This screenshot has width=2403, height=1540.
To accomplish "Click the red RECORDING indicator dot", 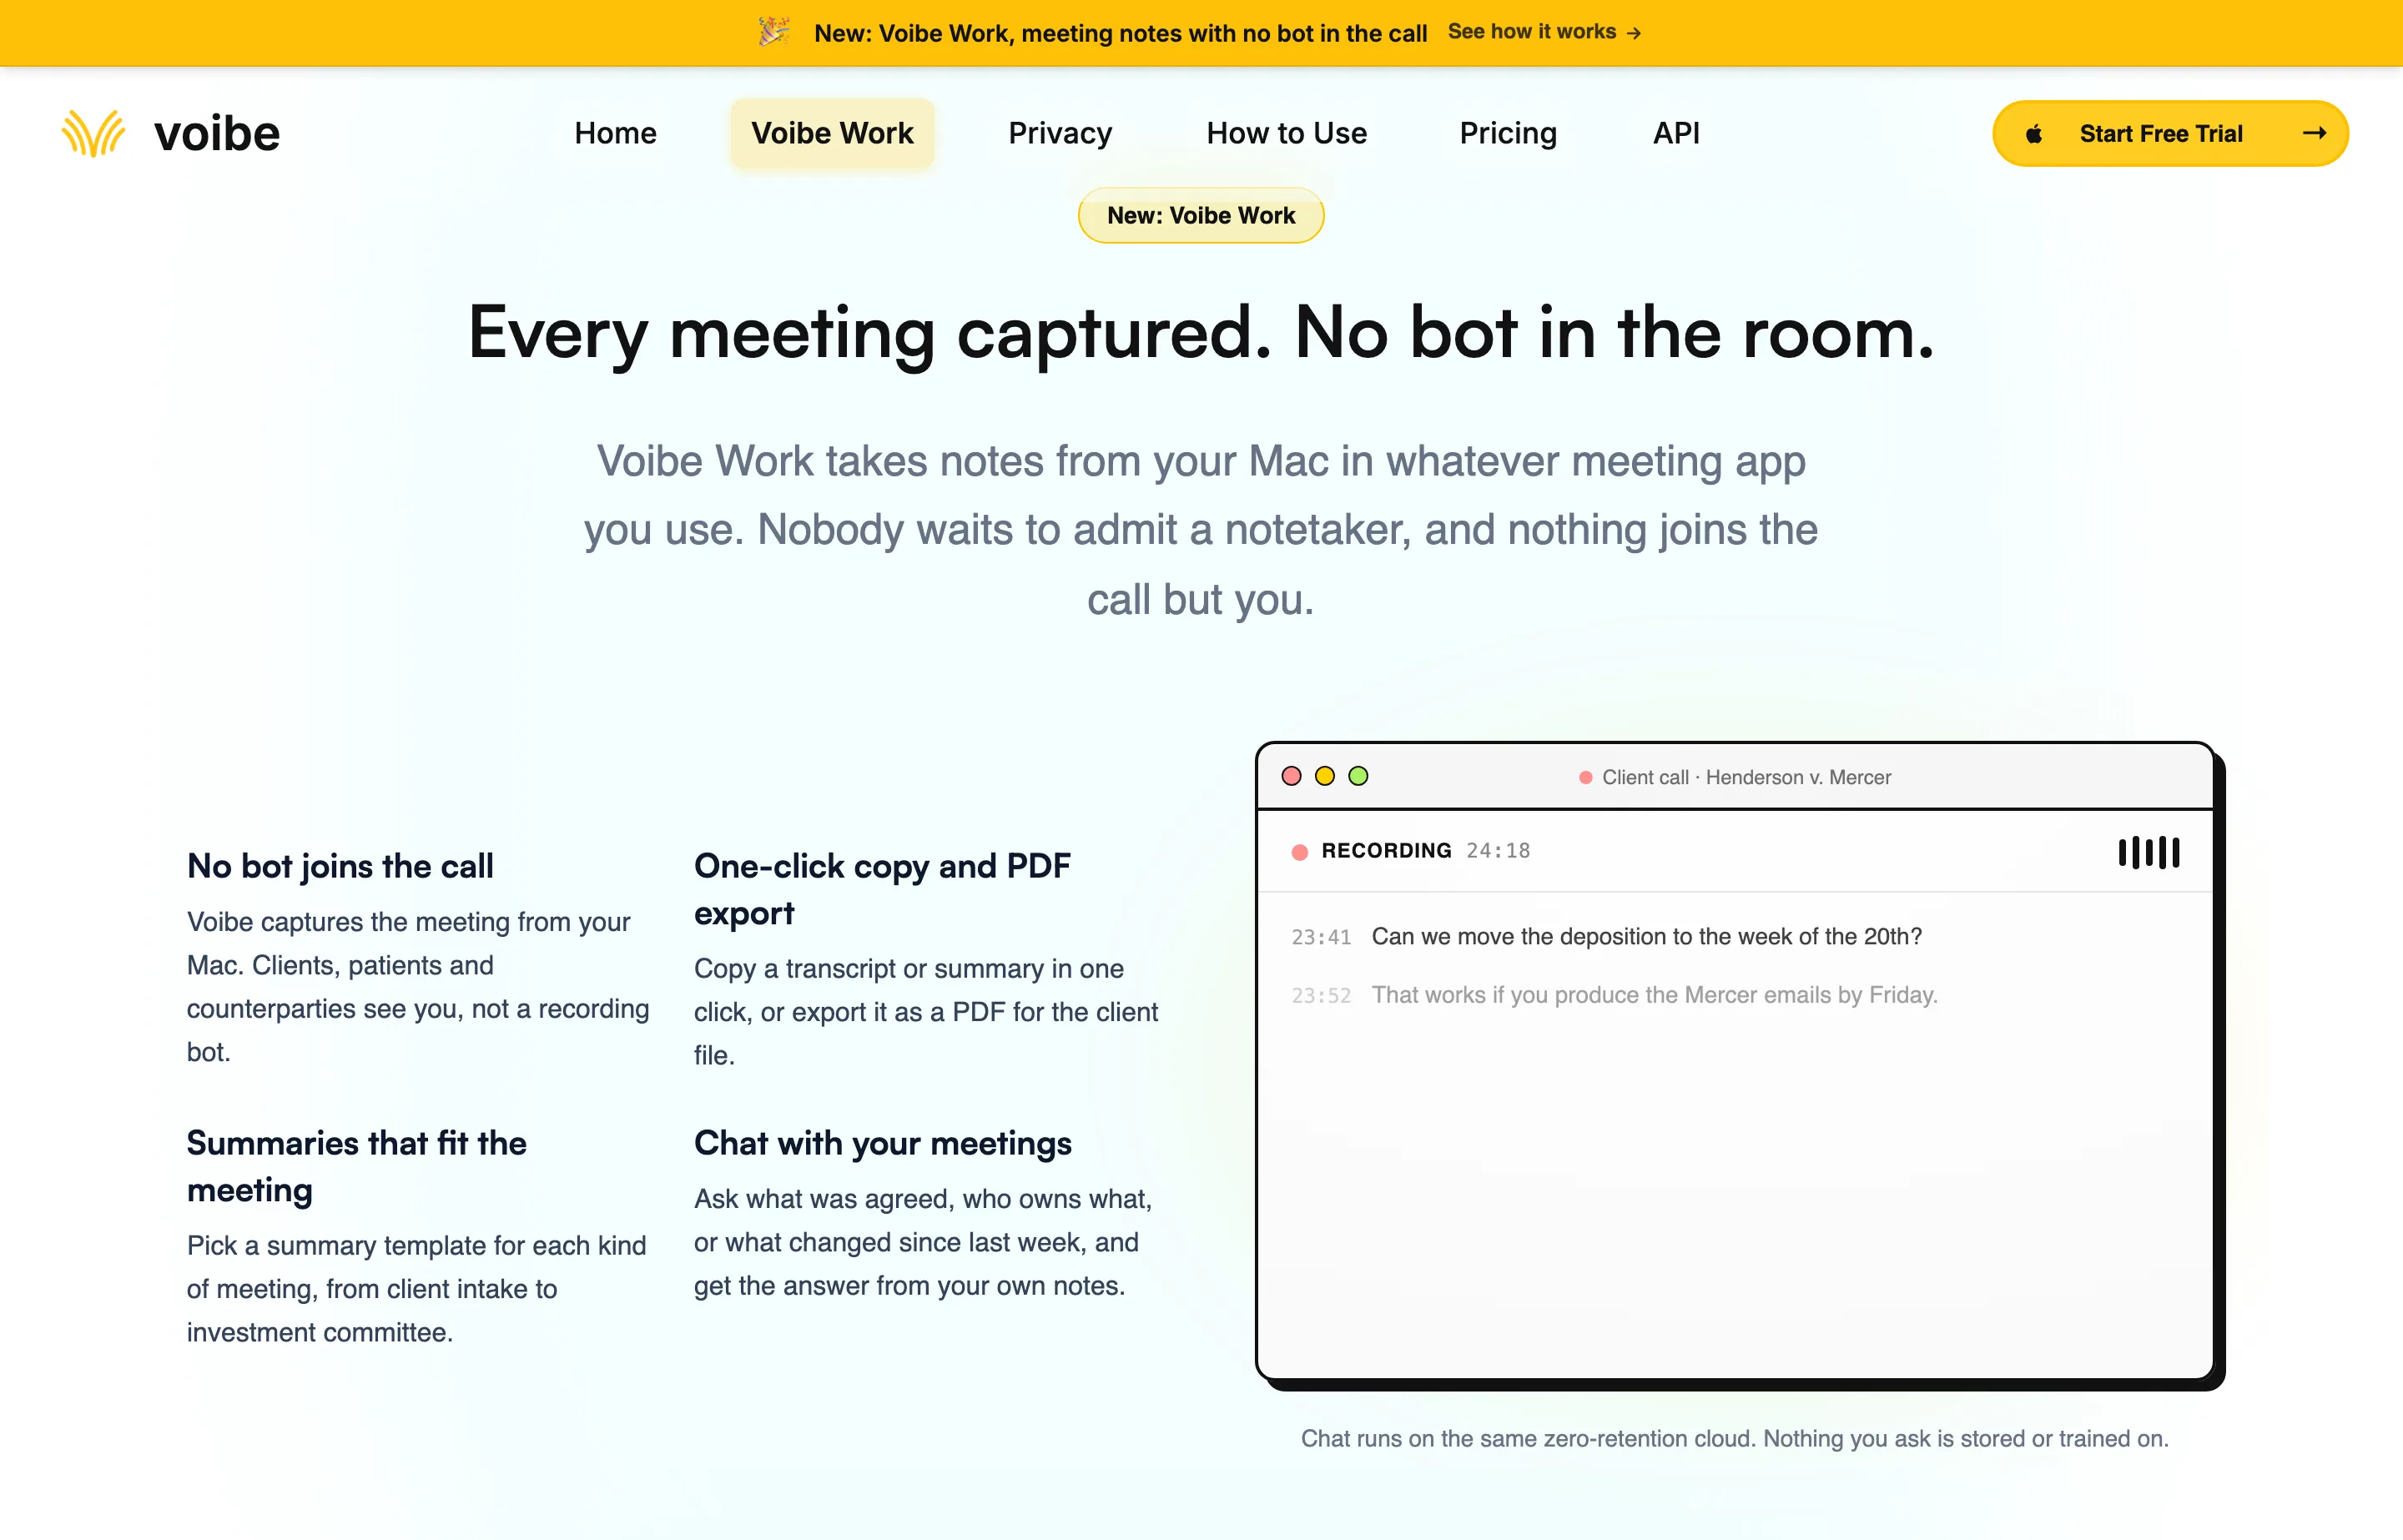I will pyautogui.click(x=1299, y=851).
